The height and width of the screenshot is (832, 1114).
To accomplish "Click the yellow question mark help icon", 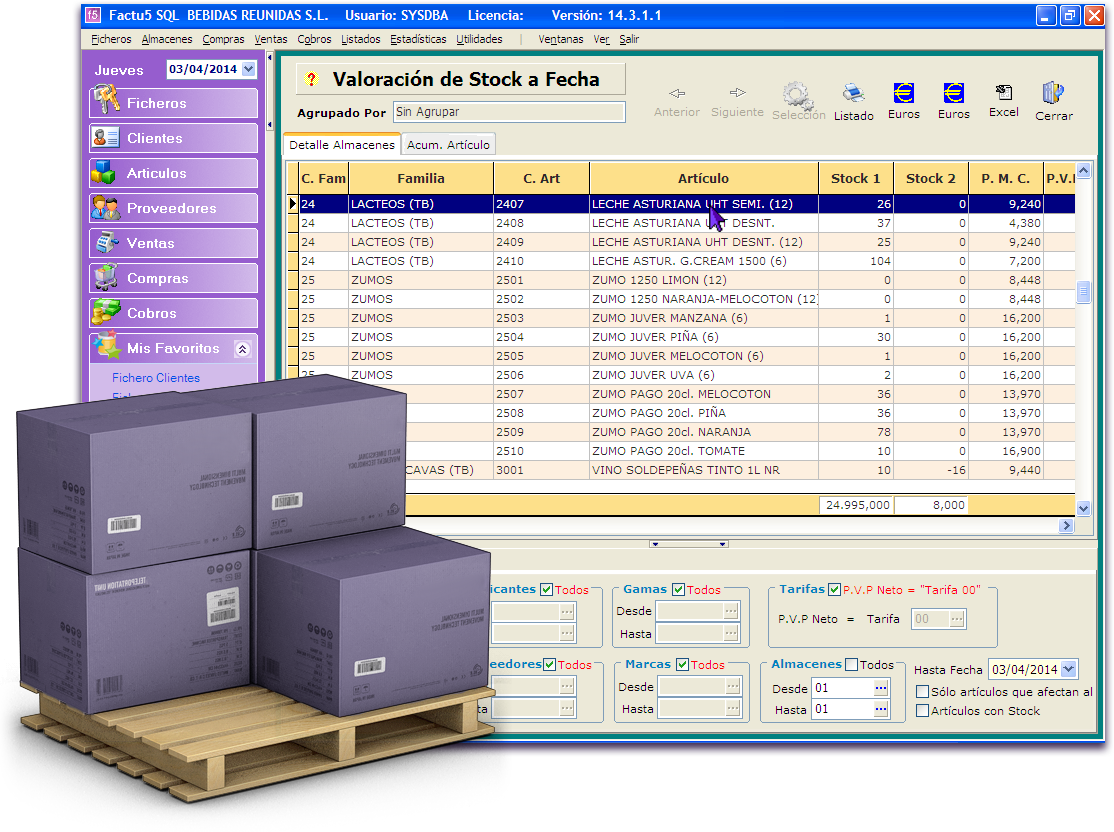I will [311, 79].
